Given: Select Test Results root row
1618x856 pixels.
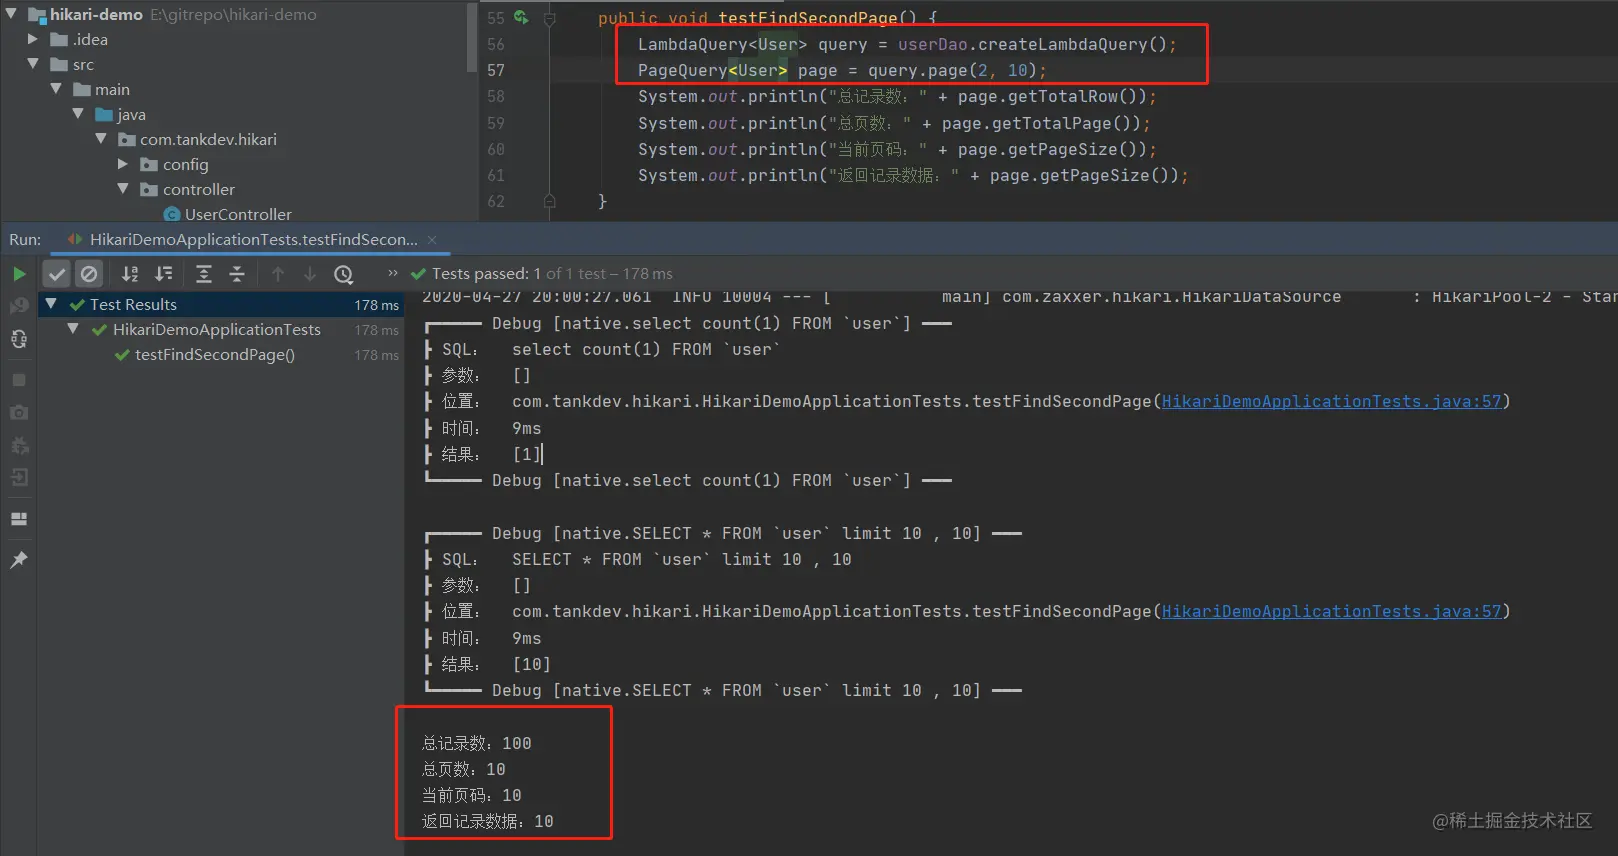Looking at the screenshot, I should coord(220,304).
